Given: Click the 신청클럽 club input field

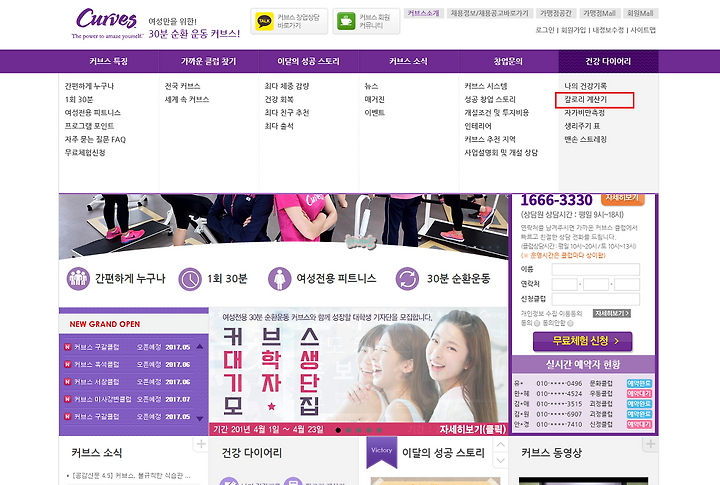Looking at the screenshot, I should click(x=596, y=299).
